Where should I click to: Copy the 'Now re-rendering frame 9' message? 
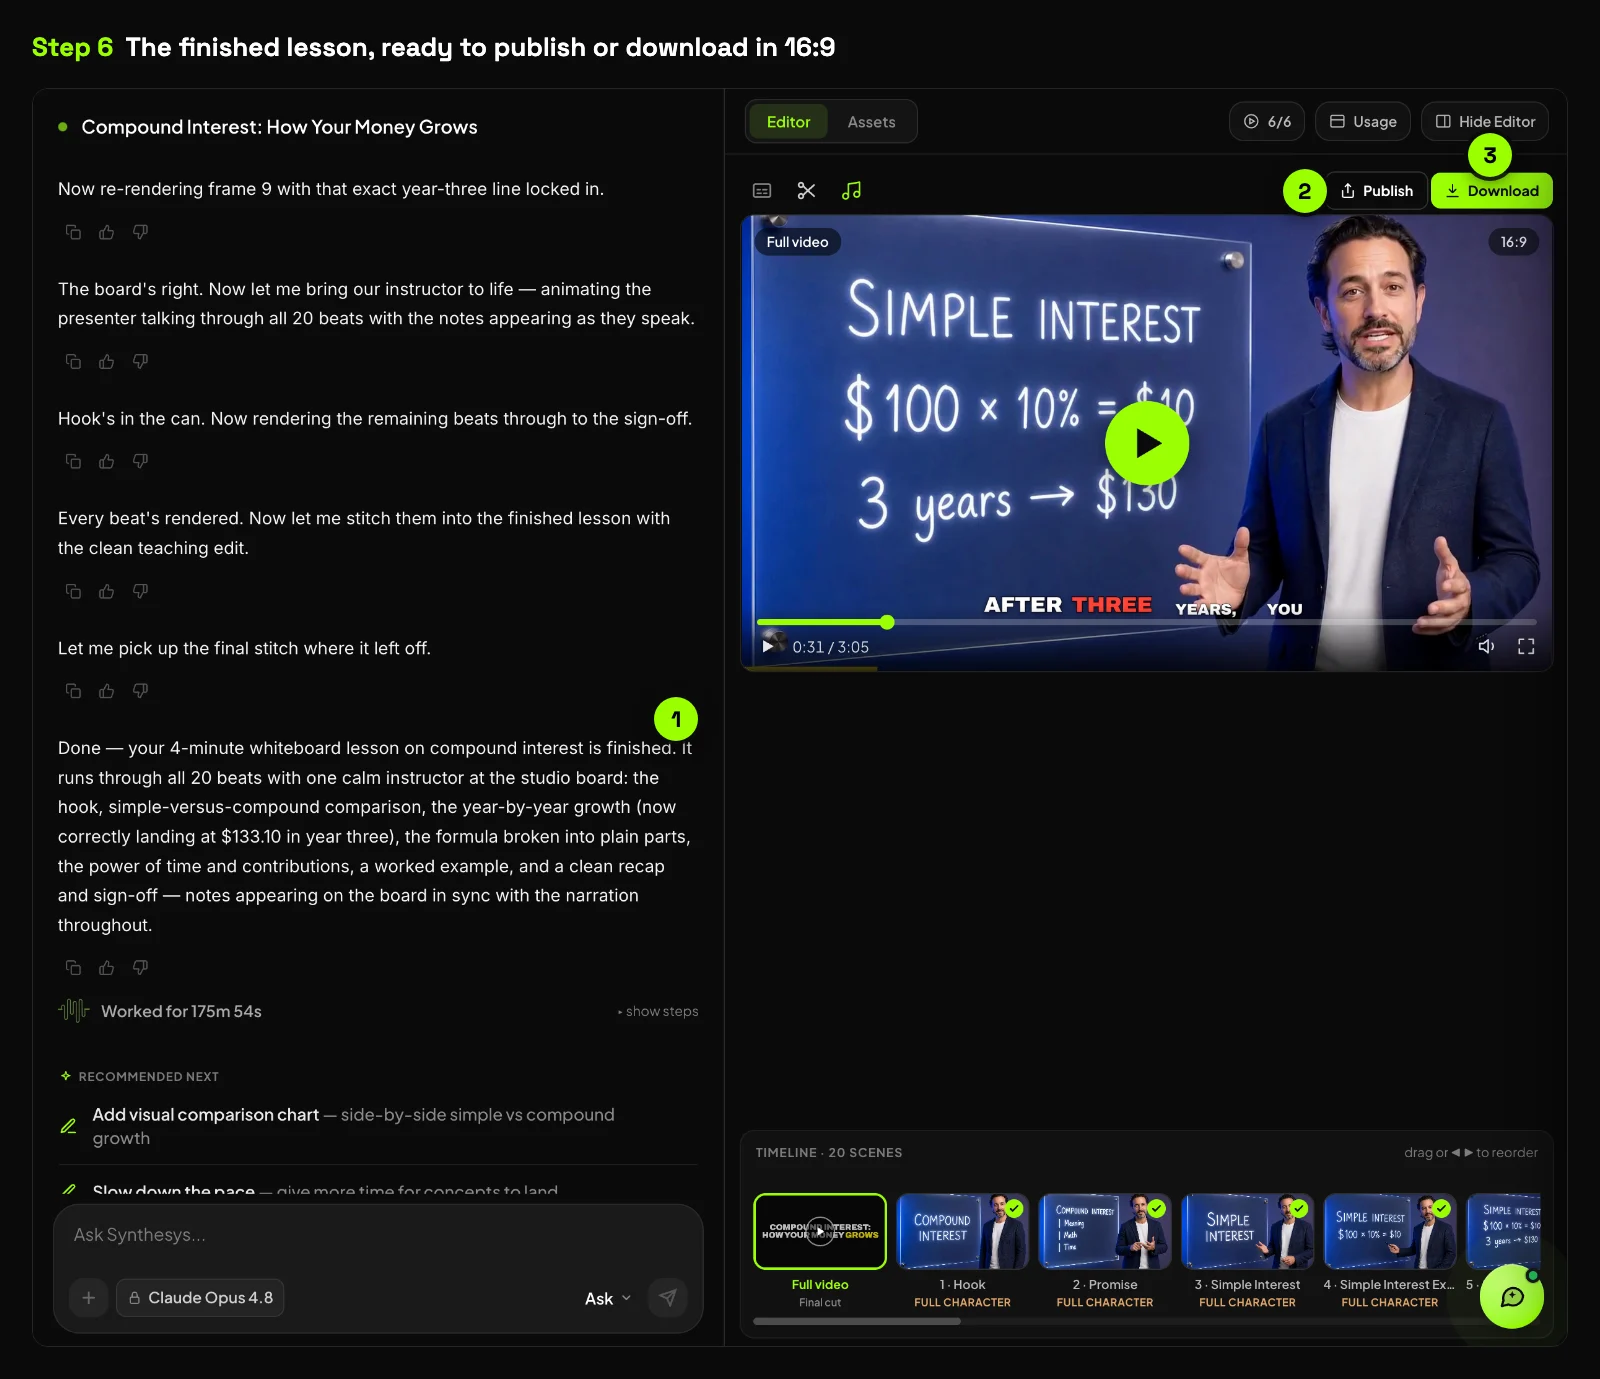click(73, 232)
